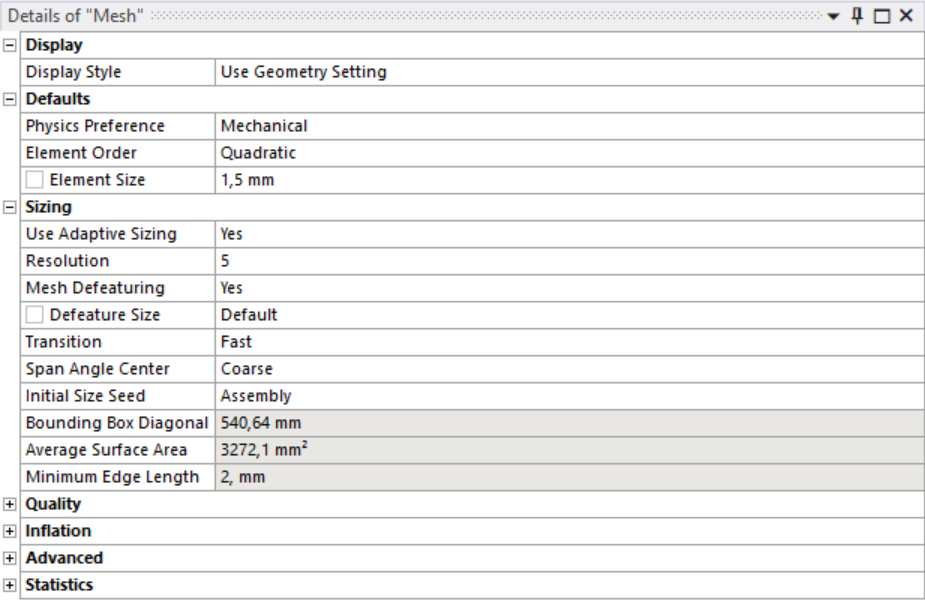This screenshot has height=609, width=925.
Task: Expand the Statistics section
Action: [x=10, y=586]
